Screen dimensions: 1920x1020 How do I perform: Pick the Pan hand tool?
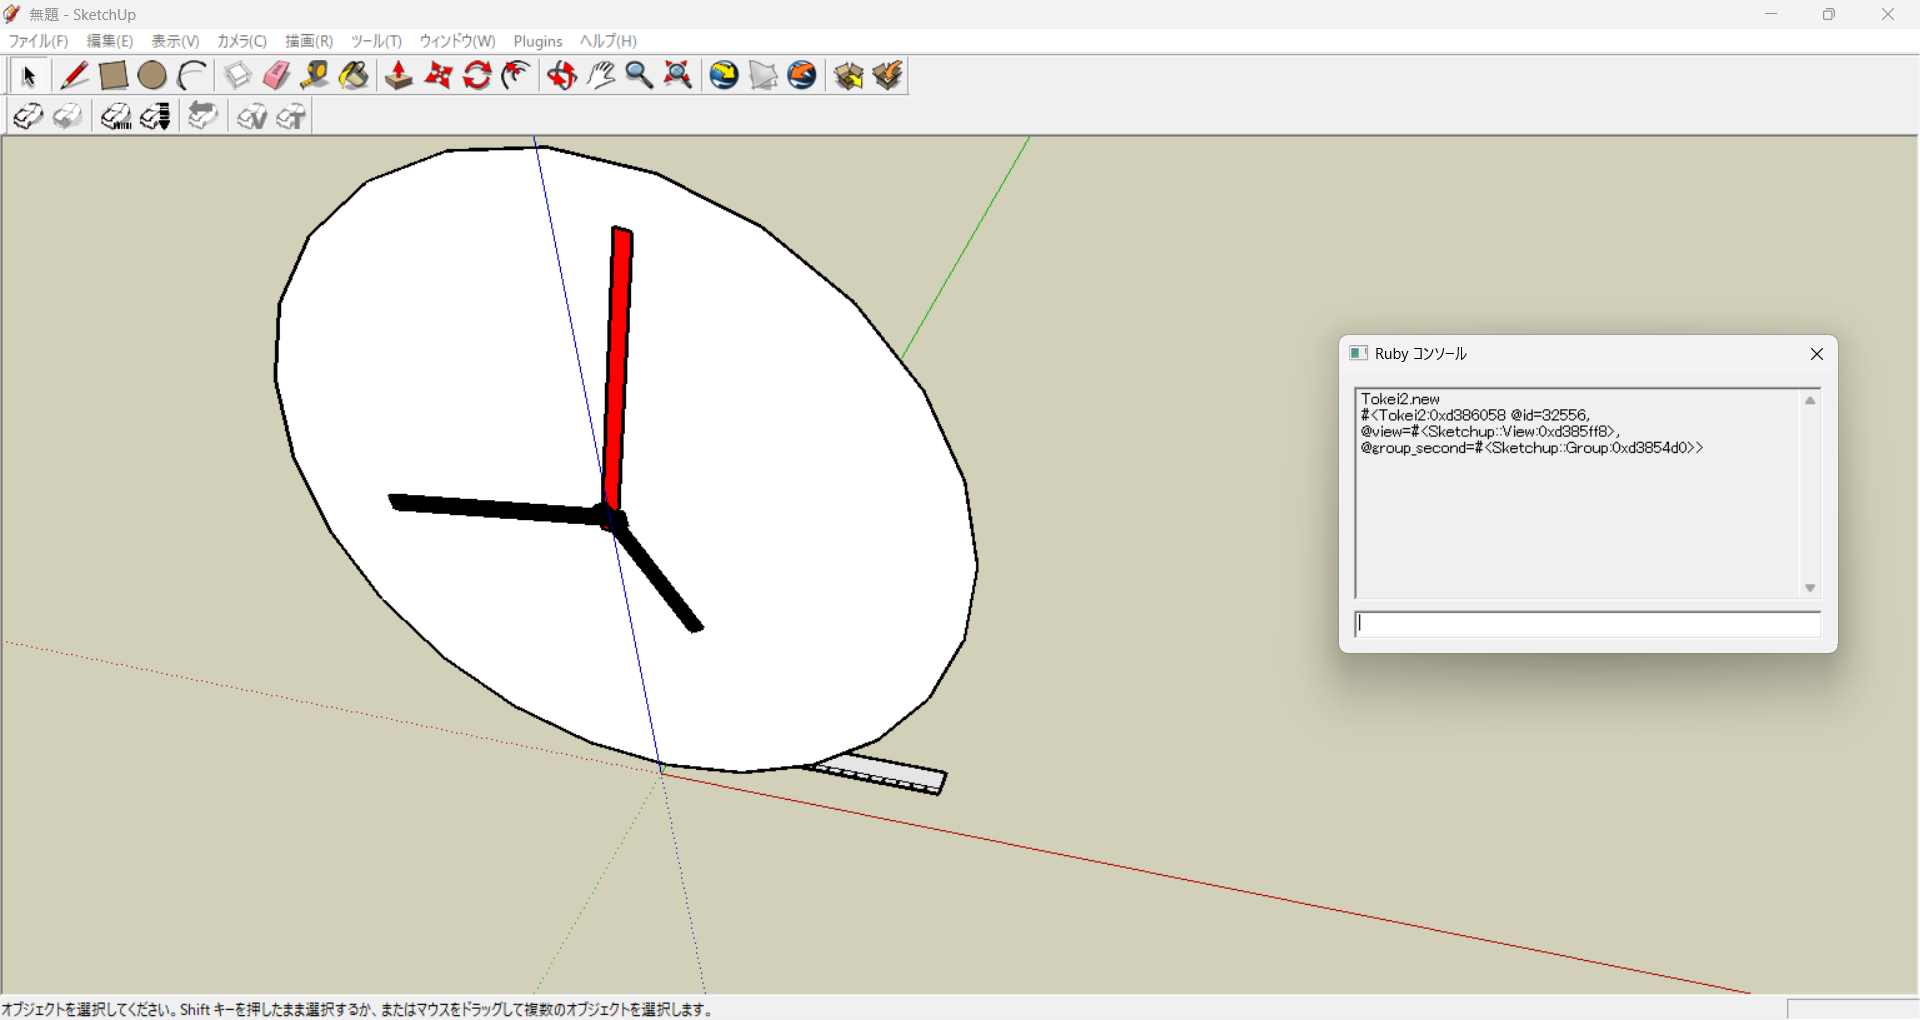(601, 76)
